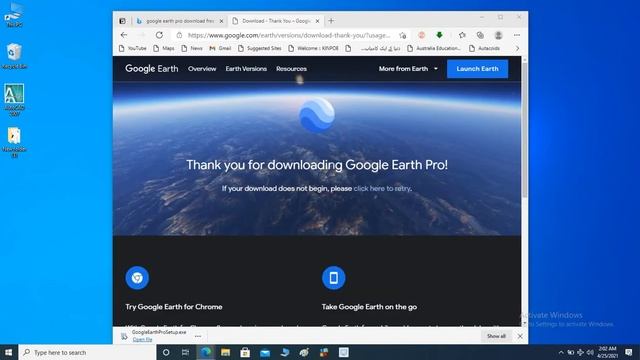Open a new browser tab
The width and height of the screenshot is (640, 360).
[x=331, y=21]
